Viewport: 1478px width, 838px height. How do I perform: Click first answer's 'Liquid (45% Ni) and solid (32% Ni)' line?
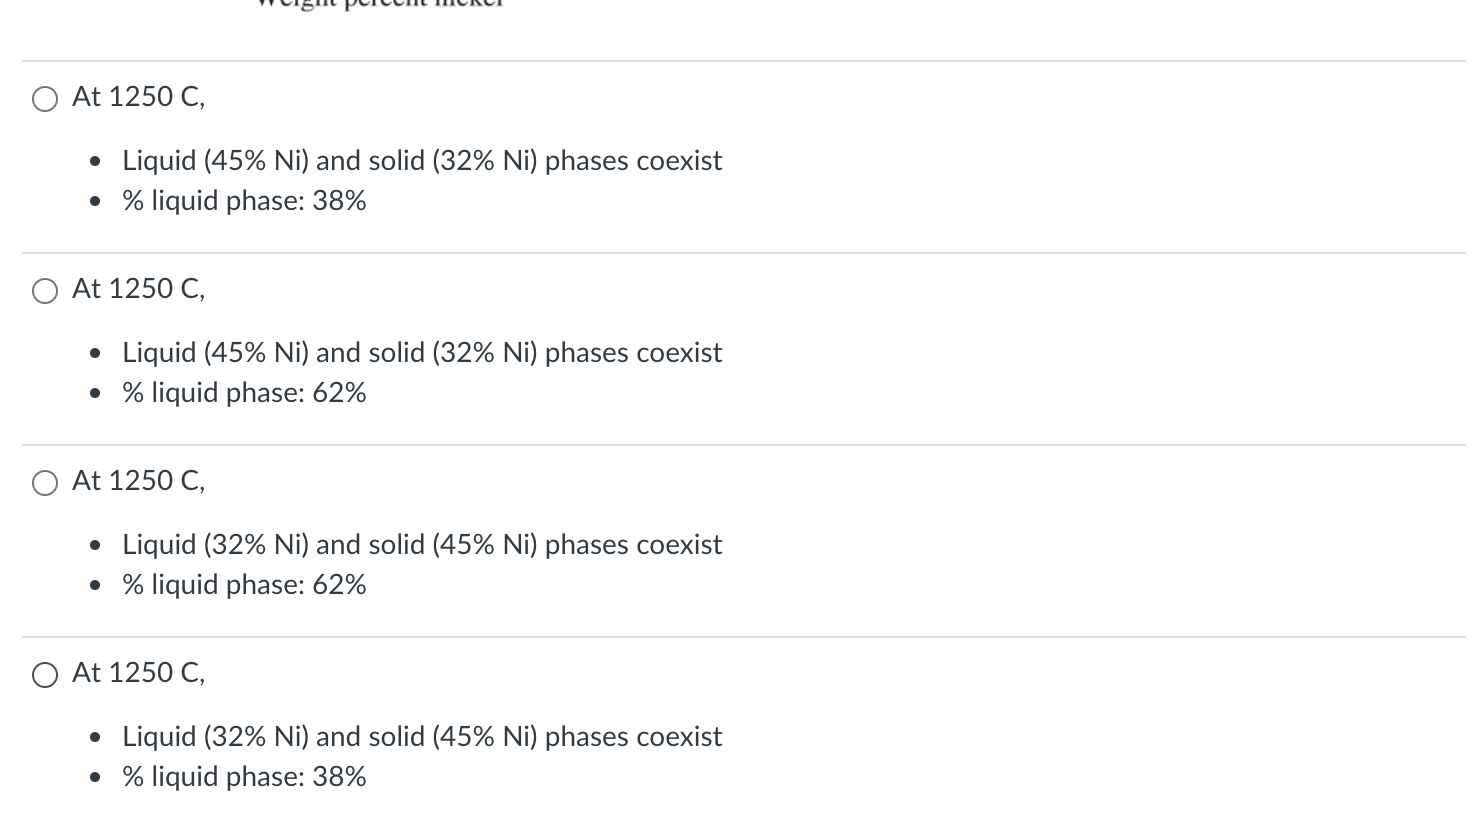tap(422, 160)
